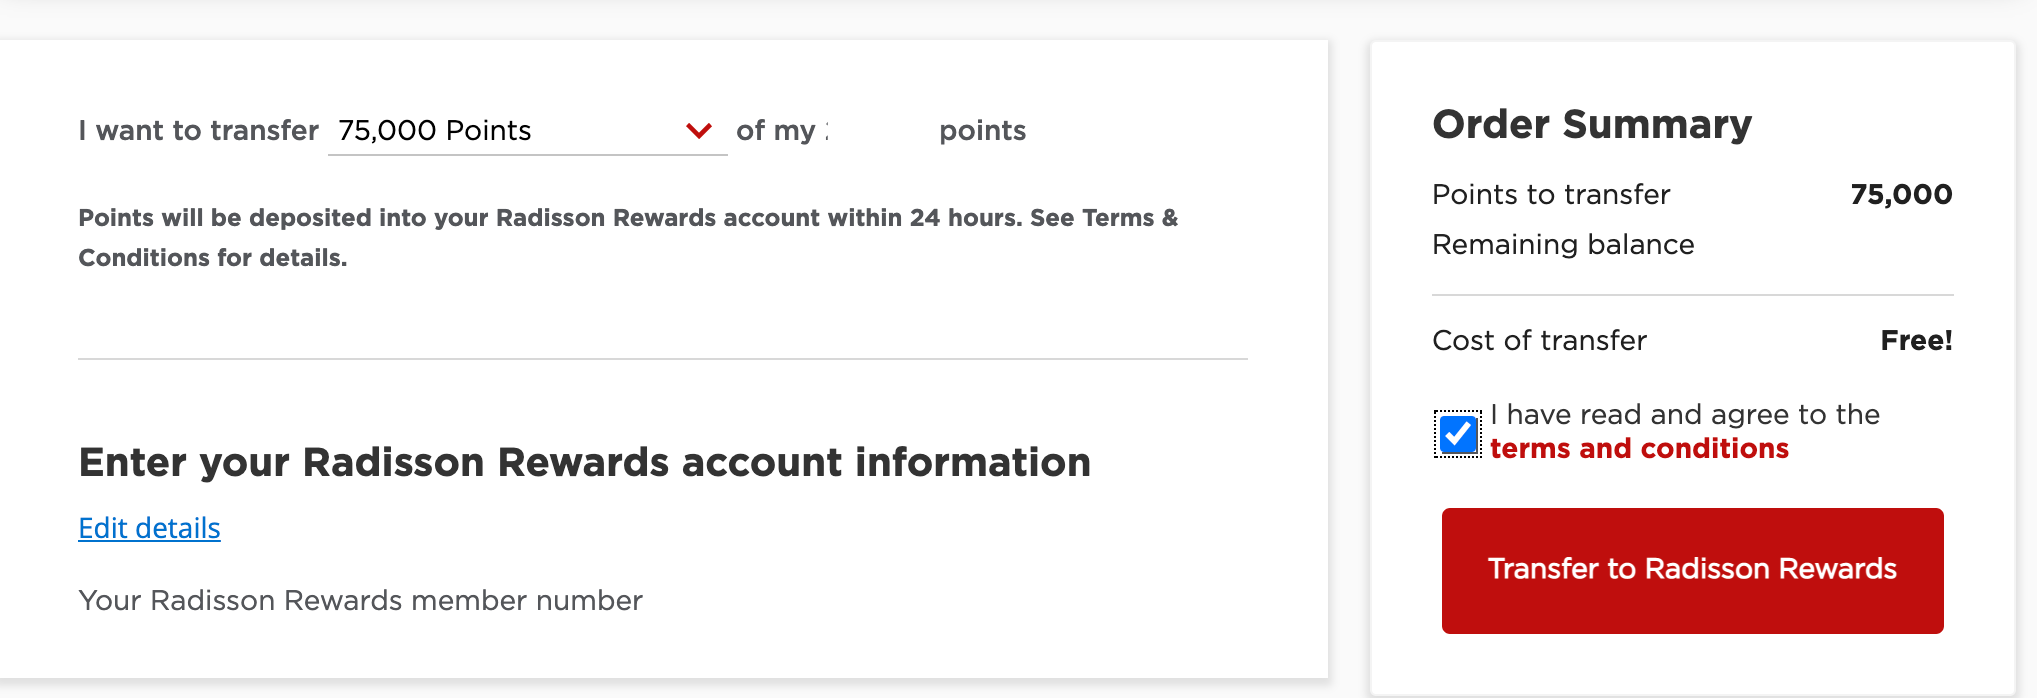Click the Edit details link

point(149,528)
